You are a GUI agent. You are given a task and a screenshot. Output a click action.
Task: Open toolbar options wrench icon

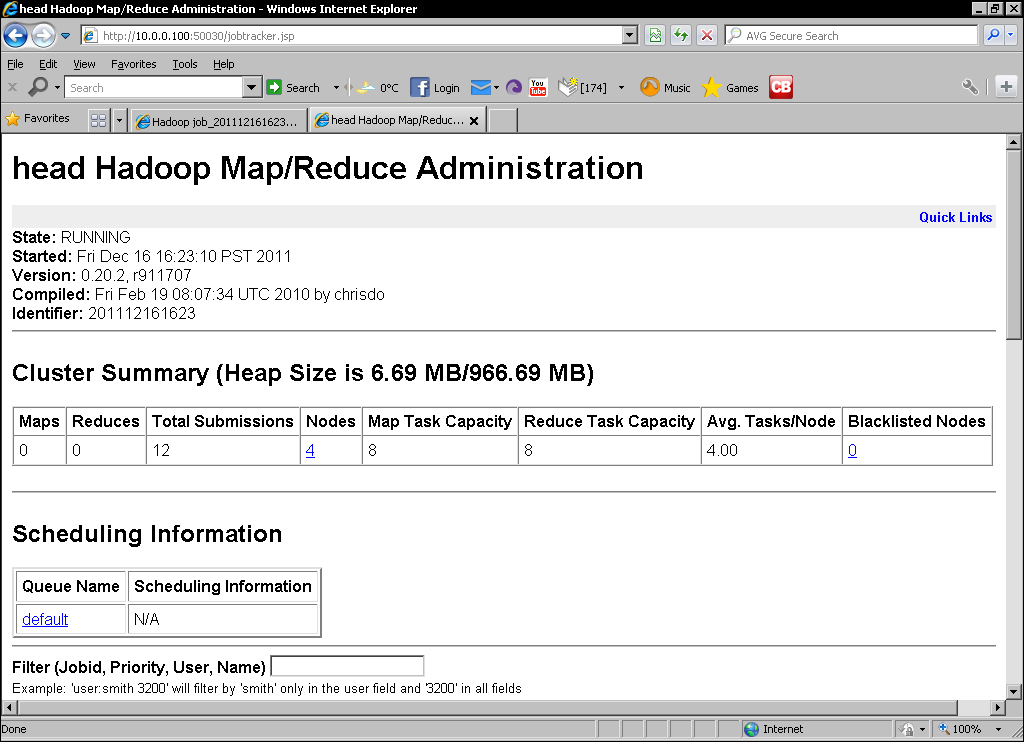pos(970,87)
